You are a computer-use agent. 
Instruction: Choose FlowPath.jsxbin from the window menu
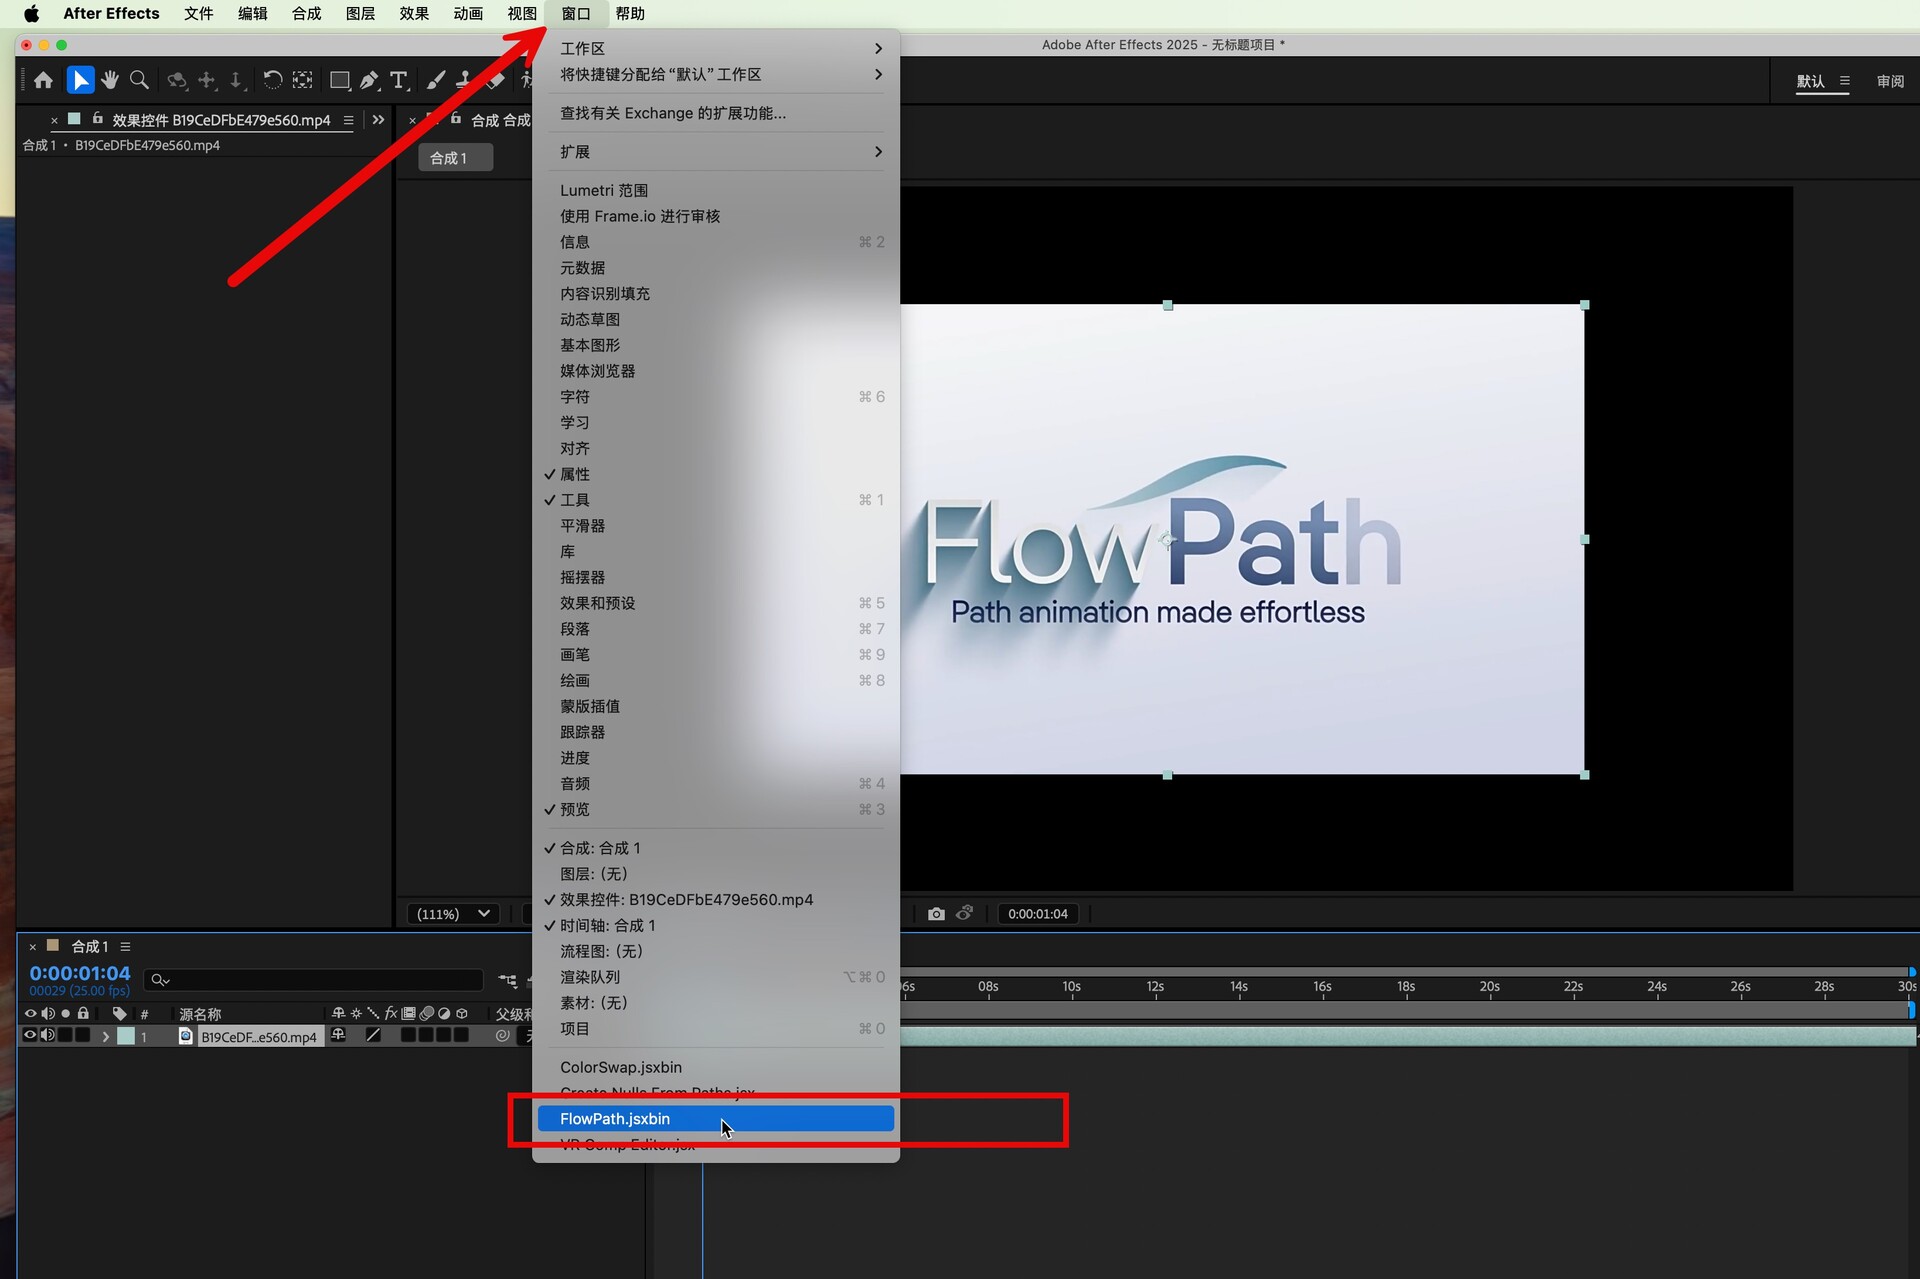(x=715, y=1118)
